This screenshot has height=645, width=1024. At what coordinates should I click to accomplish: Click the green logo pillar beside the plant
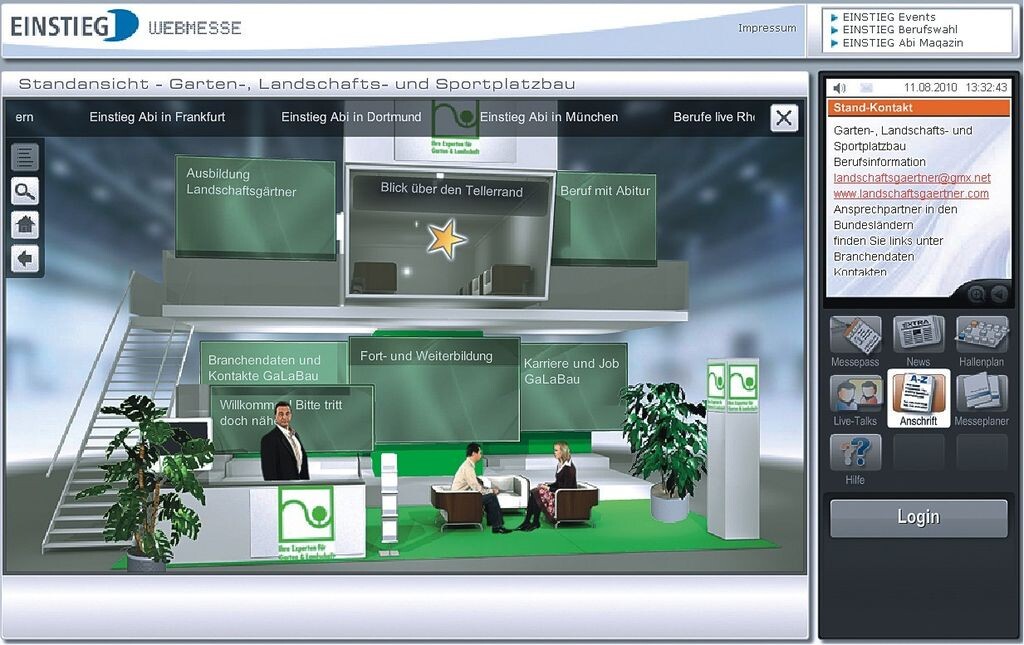click(x=733, y=450)
